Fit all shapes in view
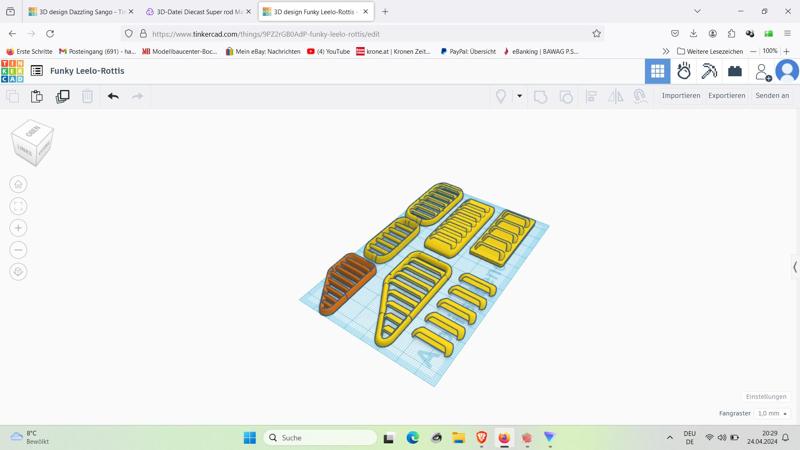Image resolution: width=800 pixels, height=450 pixels. 18,206
